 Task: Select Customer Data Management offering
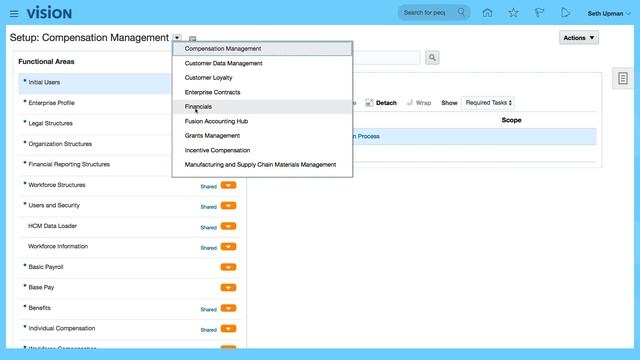click(x=262, y=63)
